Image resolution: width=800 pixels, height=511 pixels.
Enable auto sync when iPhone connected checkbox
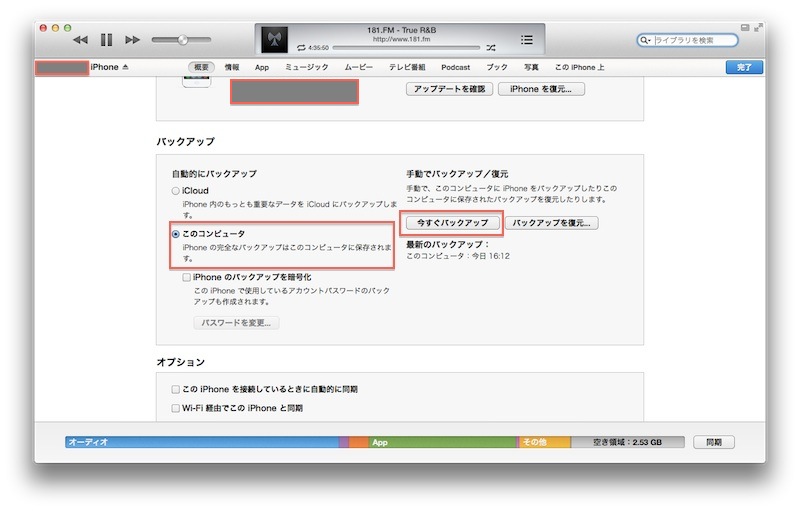[x=176, y=390]
